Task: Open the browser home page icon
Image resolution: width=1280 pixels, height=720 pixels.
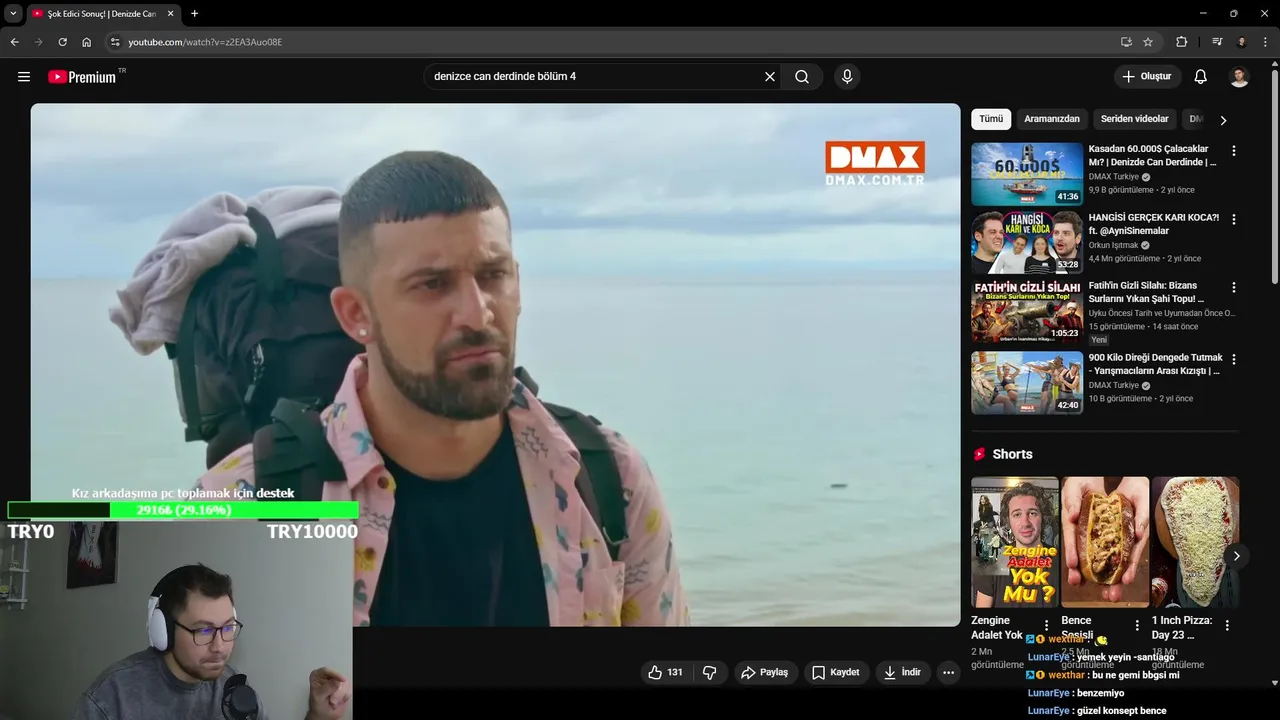Action: [x=86, y=42]
